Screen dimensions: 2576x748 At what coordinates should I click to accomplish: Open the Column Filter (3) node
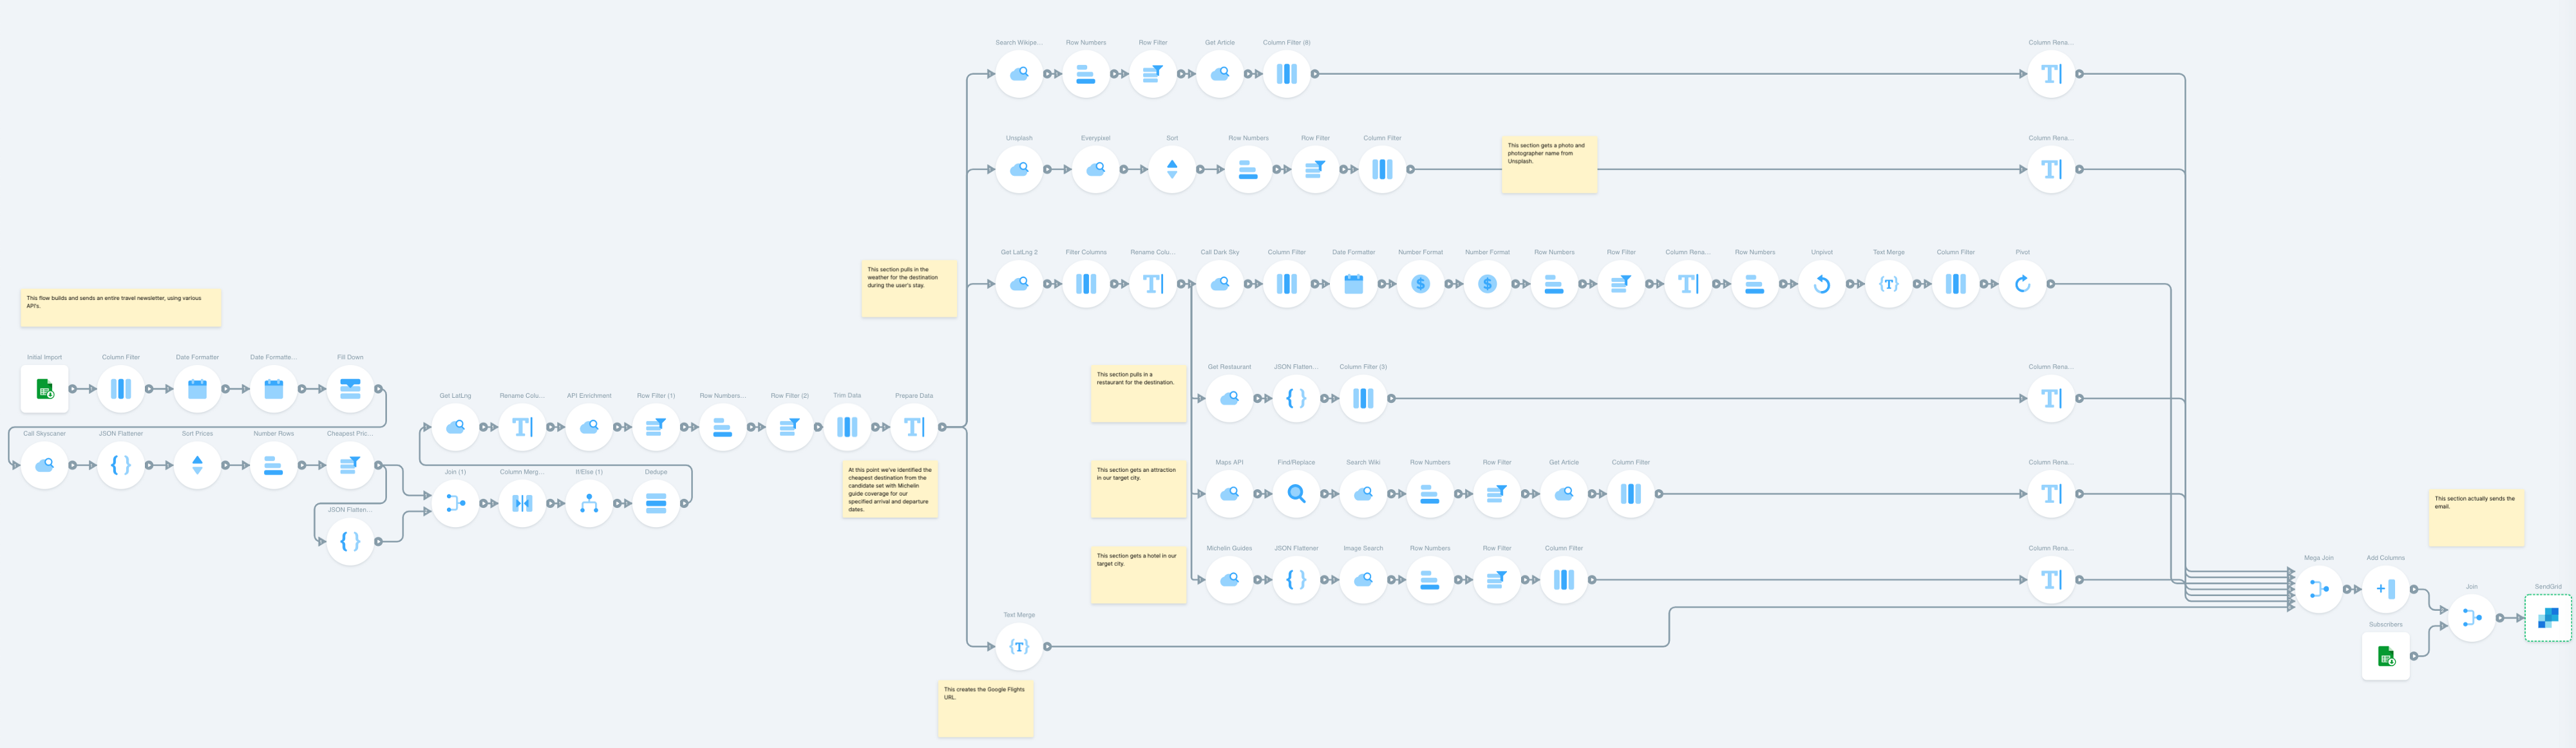pos(1363,398)
